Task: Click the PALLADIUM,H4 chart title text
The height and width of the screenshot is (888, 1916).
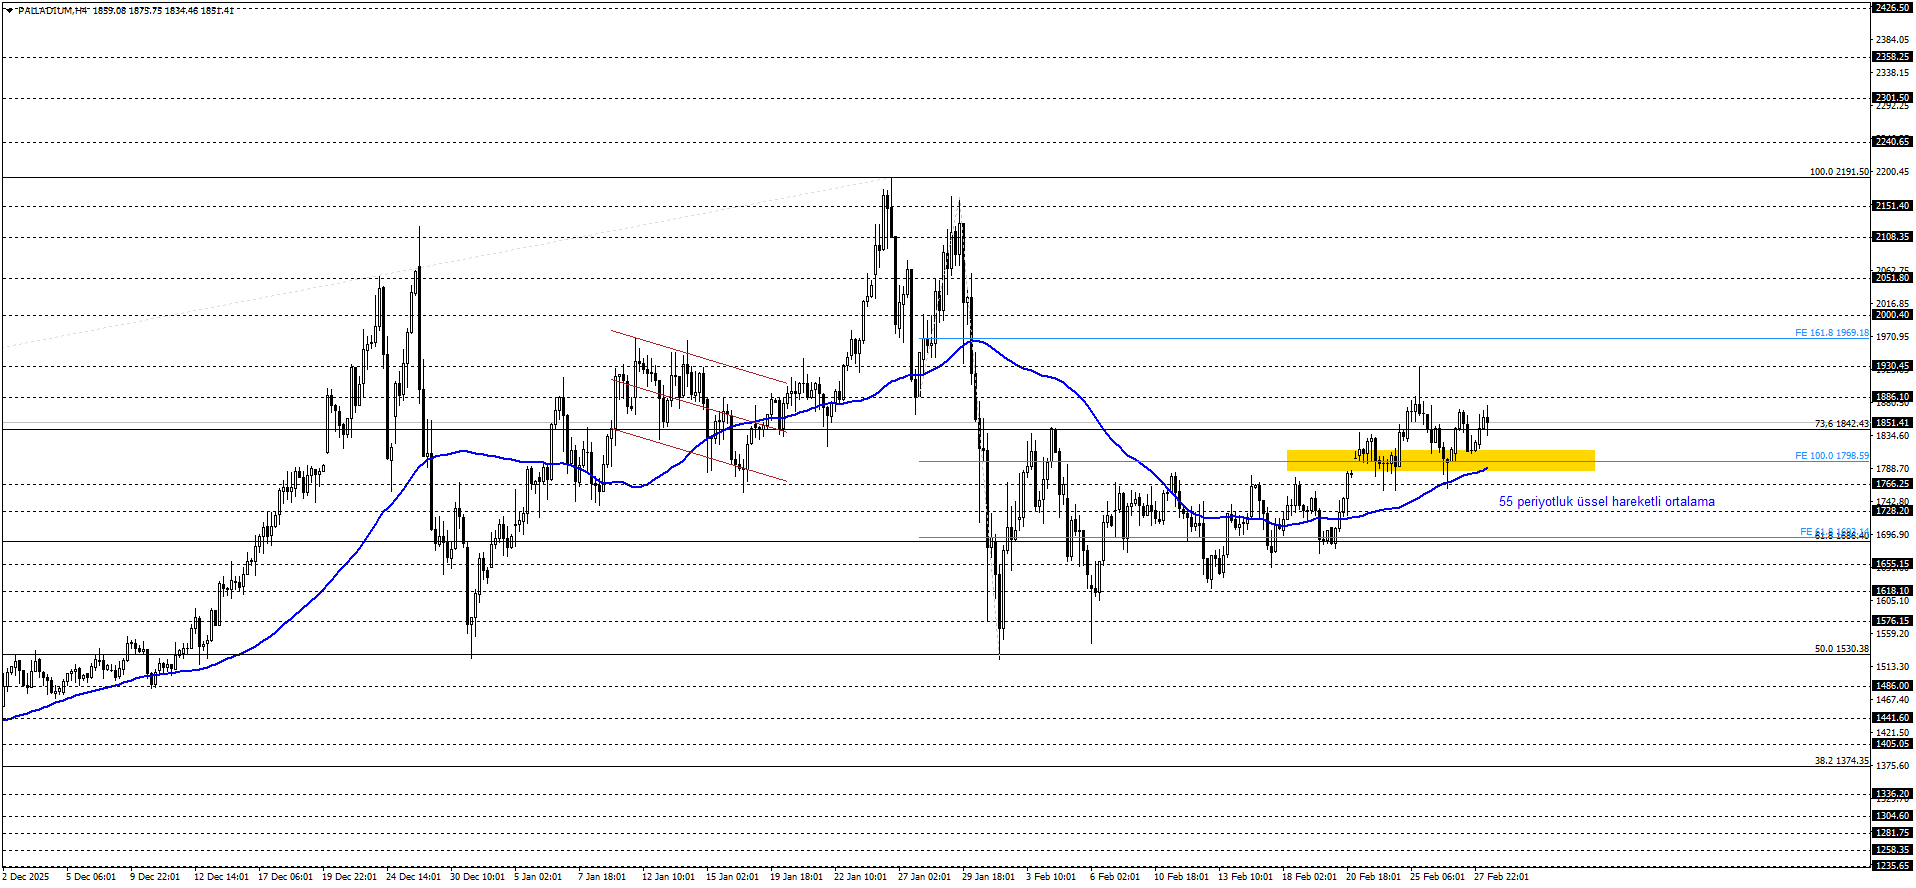Action: (52, 10)
